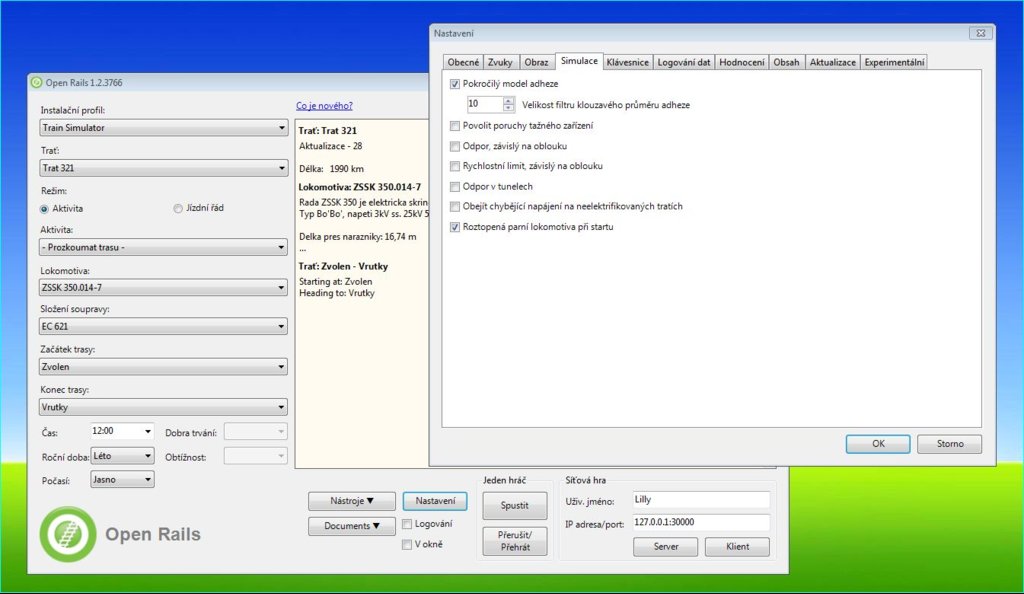Close the Nastavení dialog
The height and width of the screenshot is (594, 1024).
coord(980,33)
